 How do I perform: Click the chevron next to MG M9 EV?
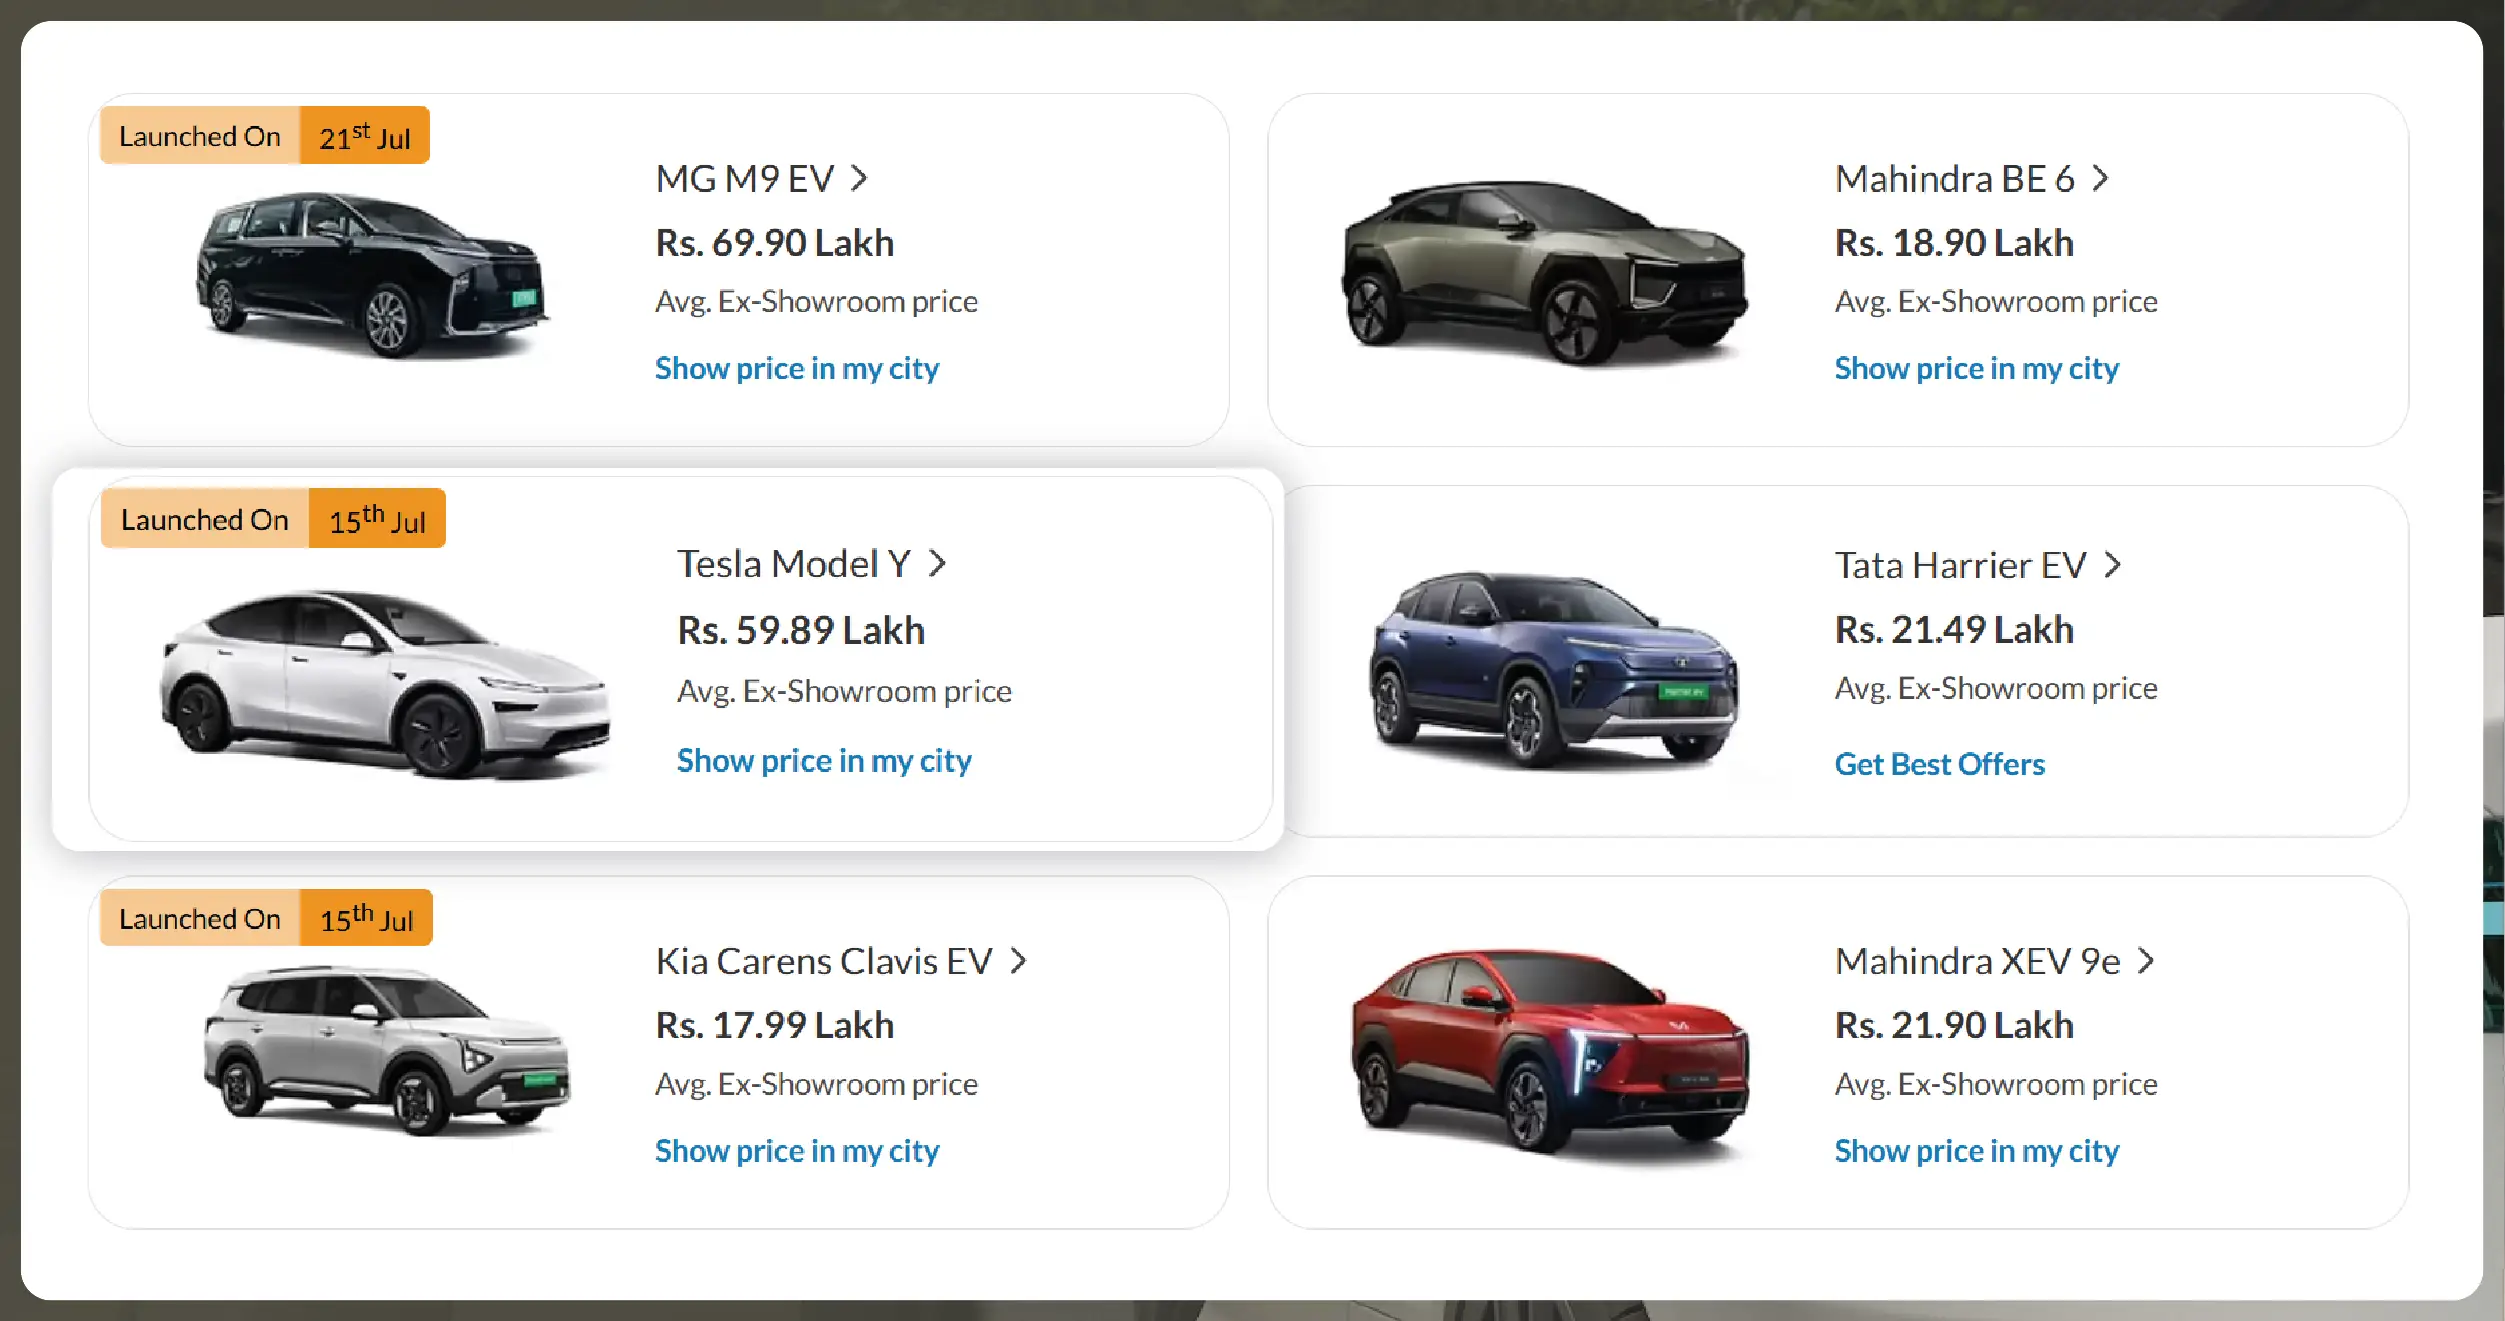(x=859, y=179)
